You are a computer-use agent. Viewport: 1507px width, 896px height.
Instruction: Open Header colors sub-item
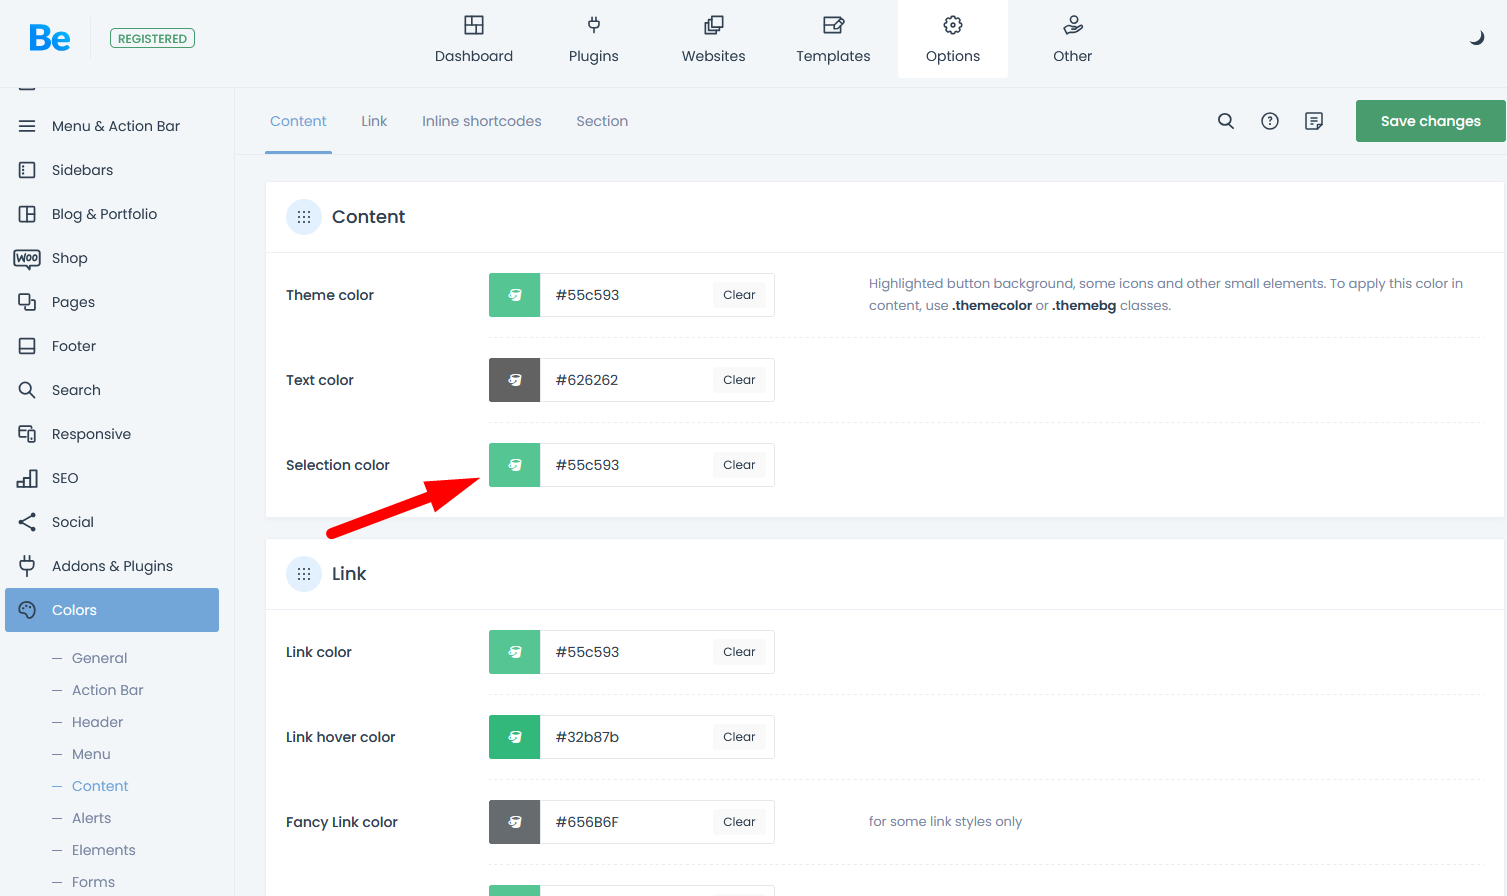[97, 722]
